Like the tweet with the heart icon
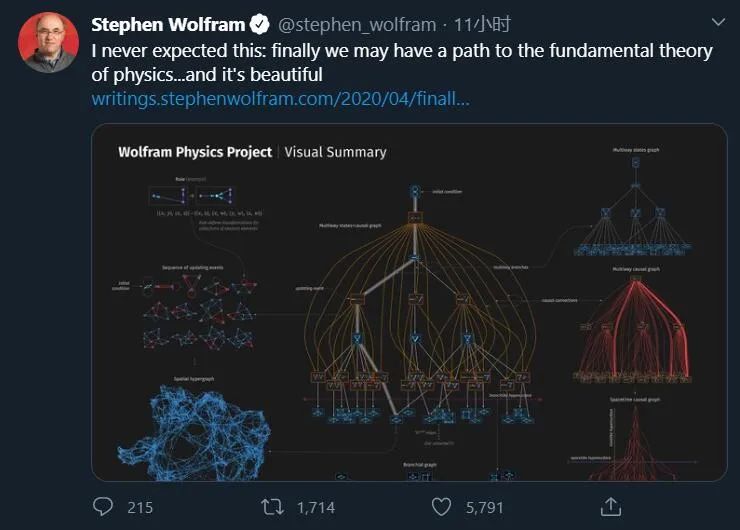 (x=441, y=507)
